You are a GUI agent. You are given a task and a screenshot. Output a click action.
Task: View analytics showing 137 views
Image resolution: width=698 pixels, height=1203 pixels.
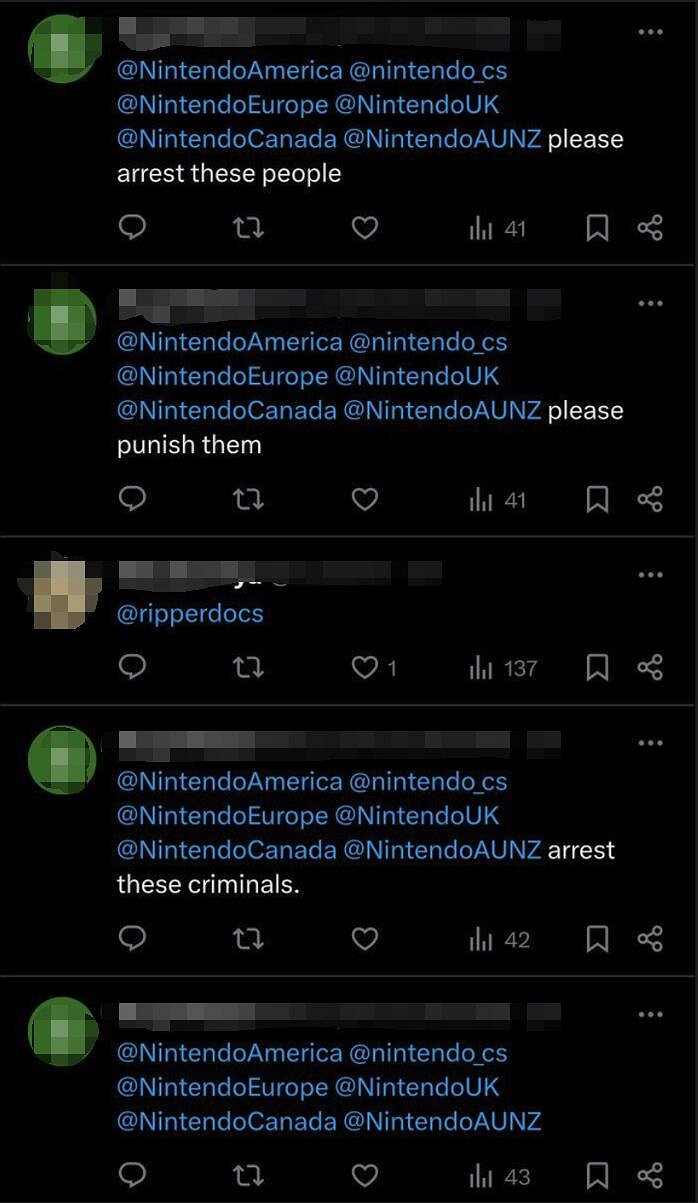tap(503, 668)
